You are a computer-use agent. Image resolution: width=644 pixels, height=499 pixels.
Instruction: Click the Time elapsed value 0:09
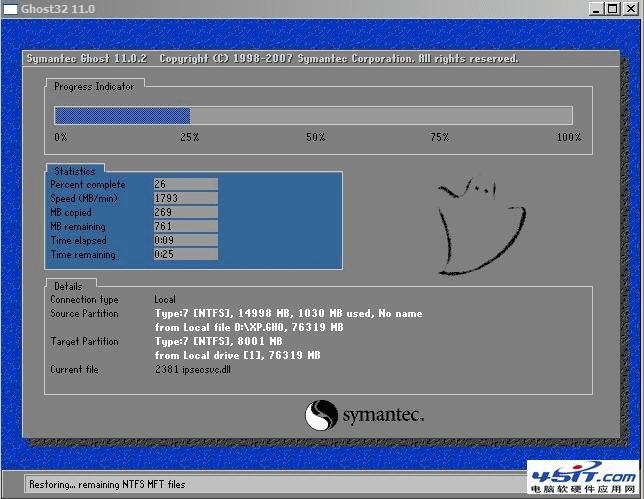point(186,240)
